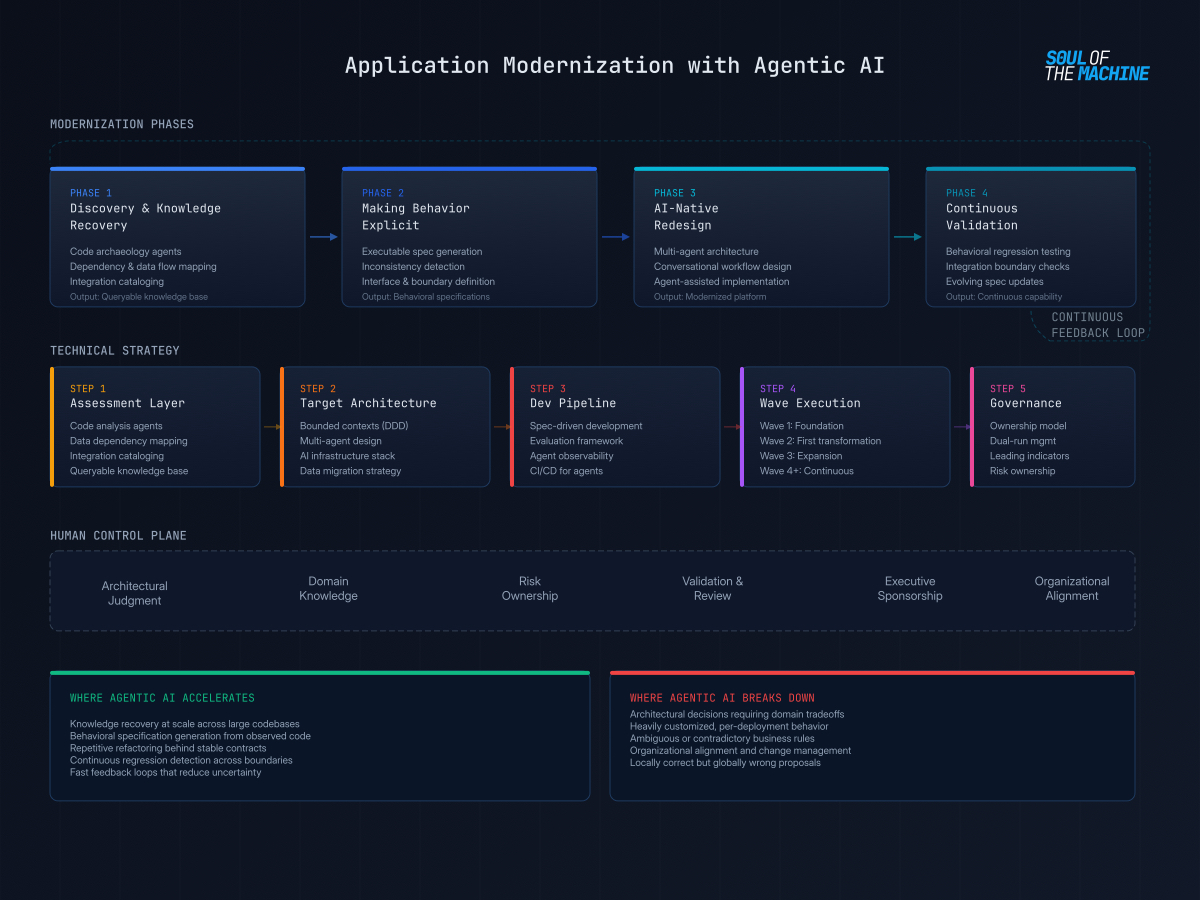
Task: Select the 'TECHNICAL STRATEGY' section heading
Action: click(x=115, y=351)
